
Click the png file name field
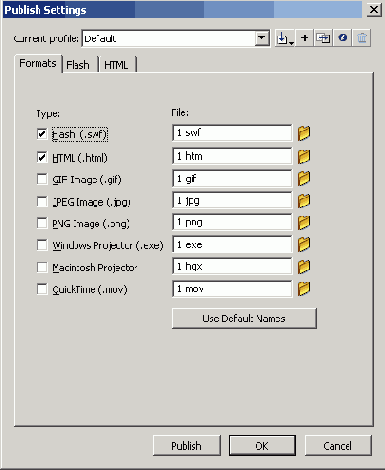click(x=232, y=222)
